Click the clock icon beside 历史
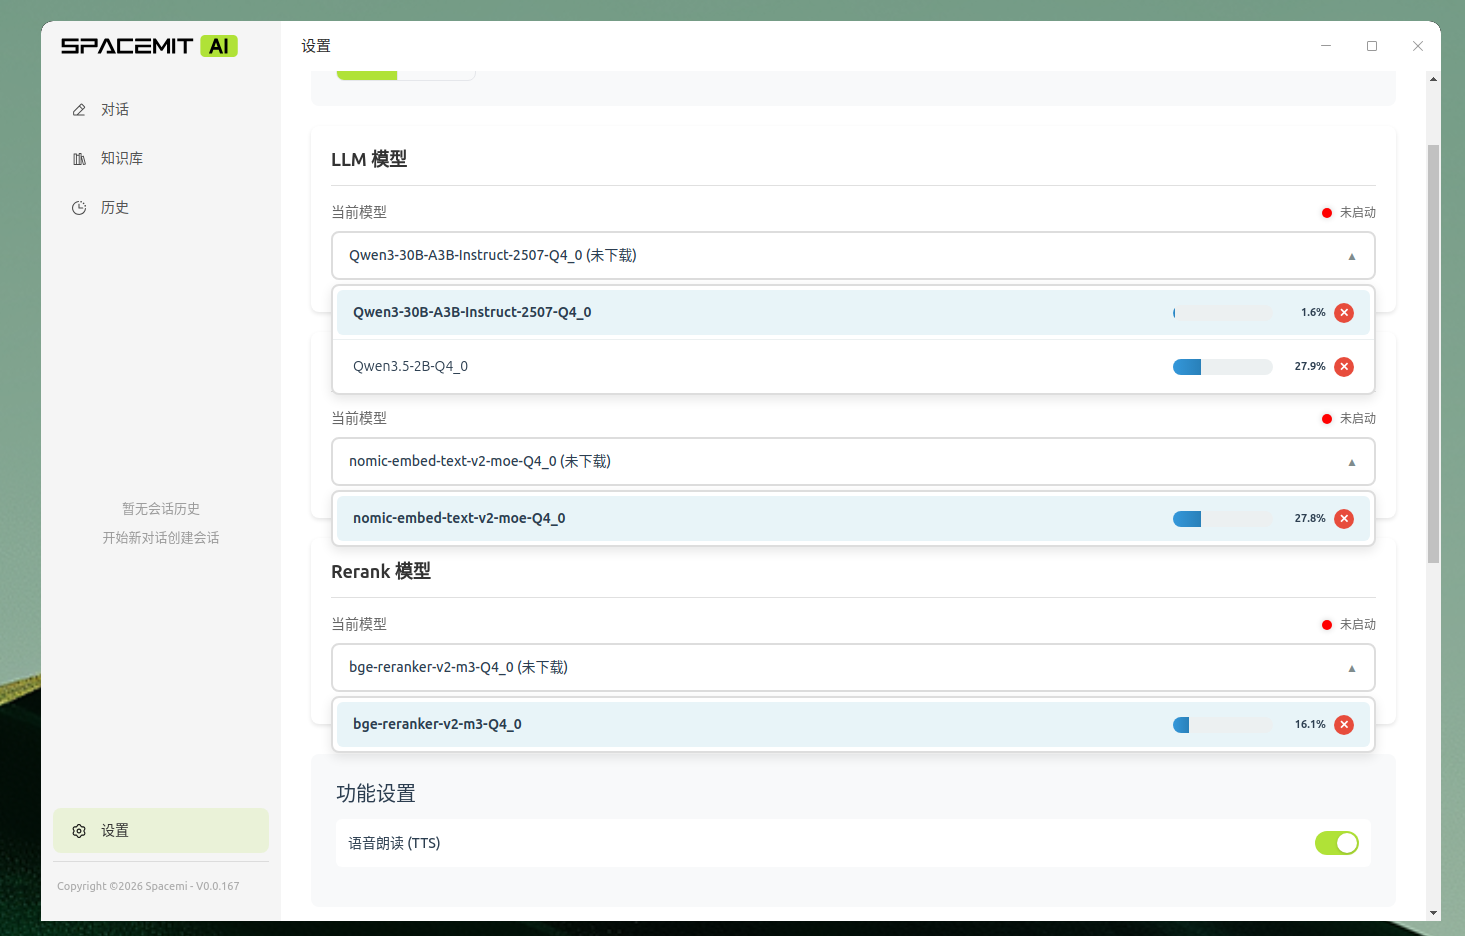Image resolution: width=1465 pixels, height=936 pixels. click(79, 208)
